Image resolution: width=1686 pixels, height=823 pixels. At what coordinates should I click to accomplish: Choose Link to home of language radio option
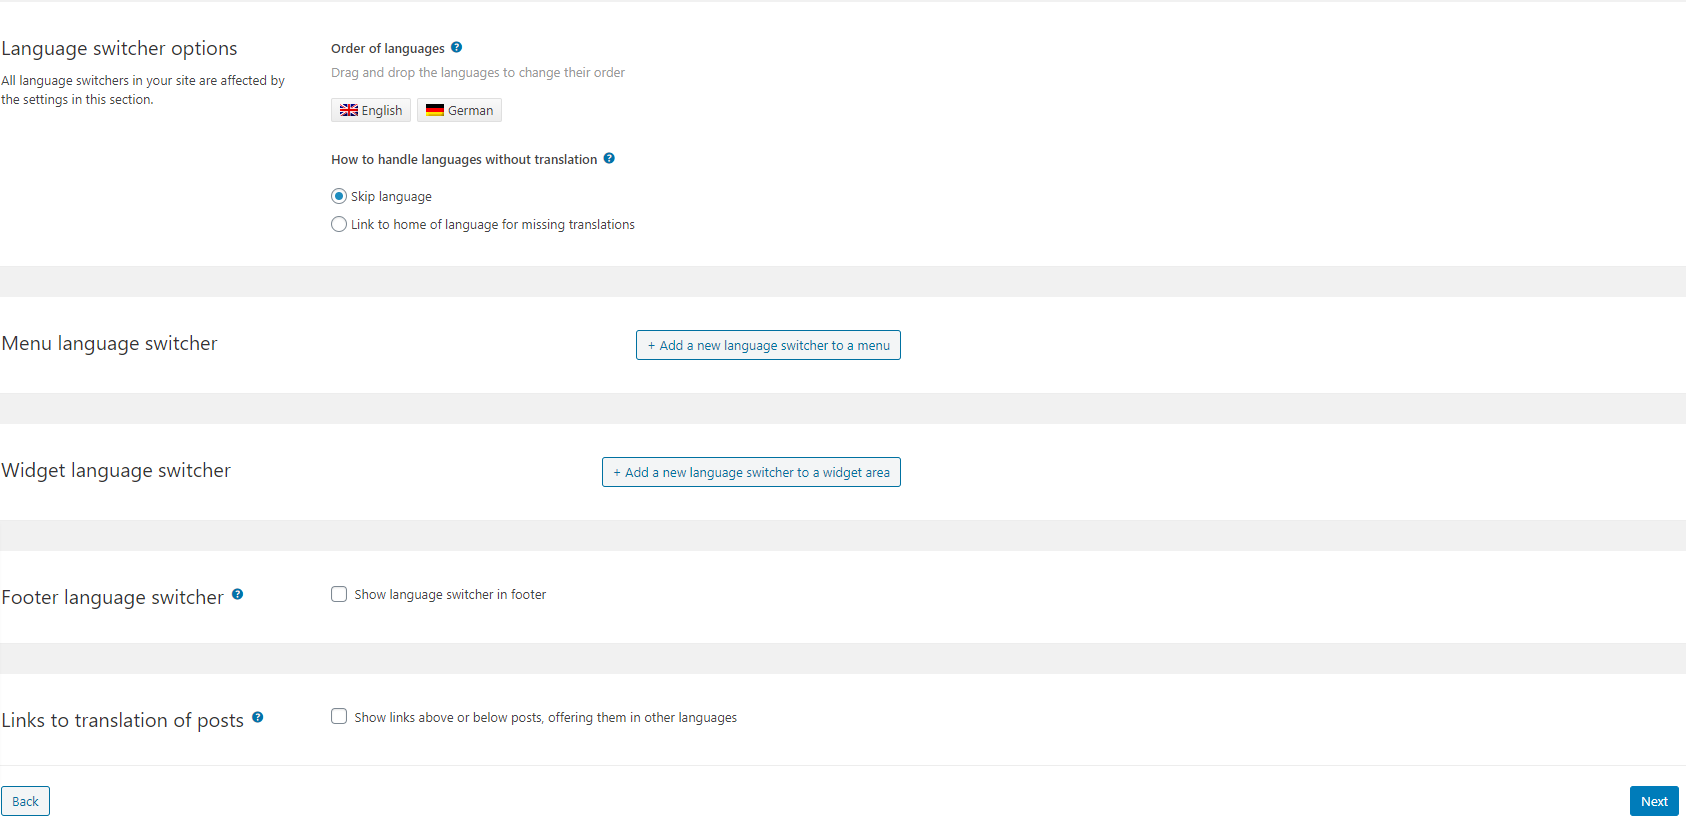tap(339, 224)
